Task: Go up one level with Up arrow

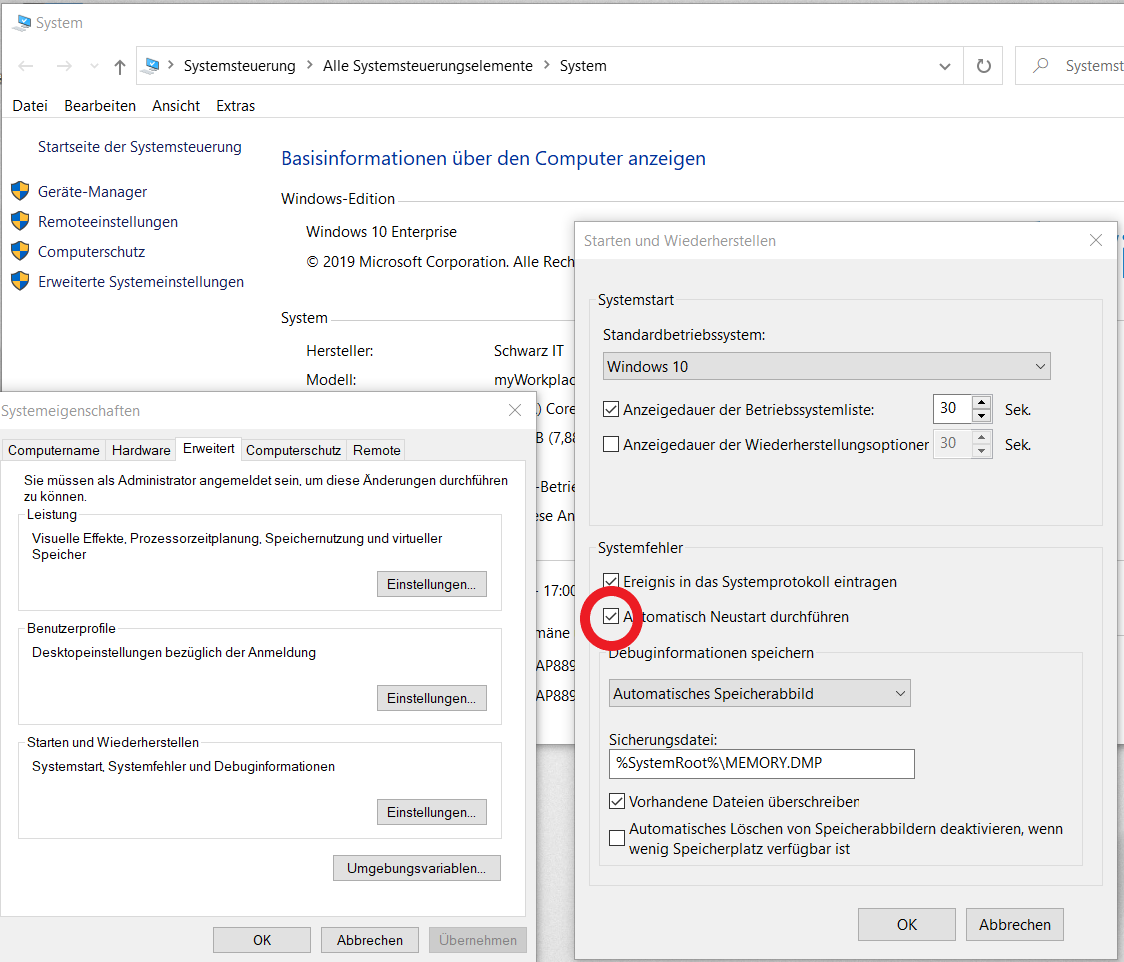Action: (x=120, y=67)
